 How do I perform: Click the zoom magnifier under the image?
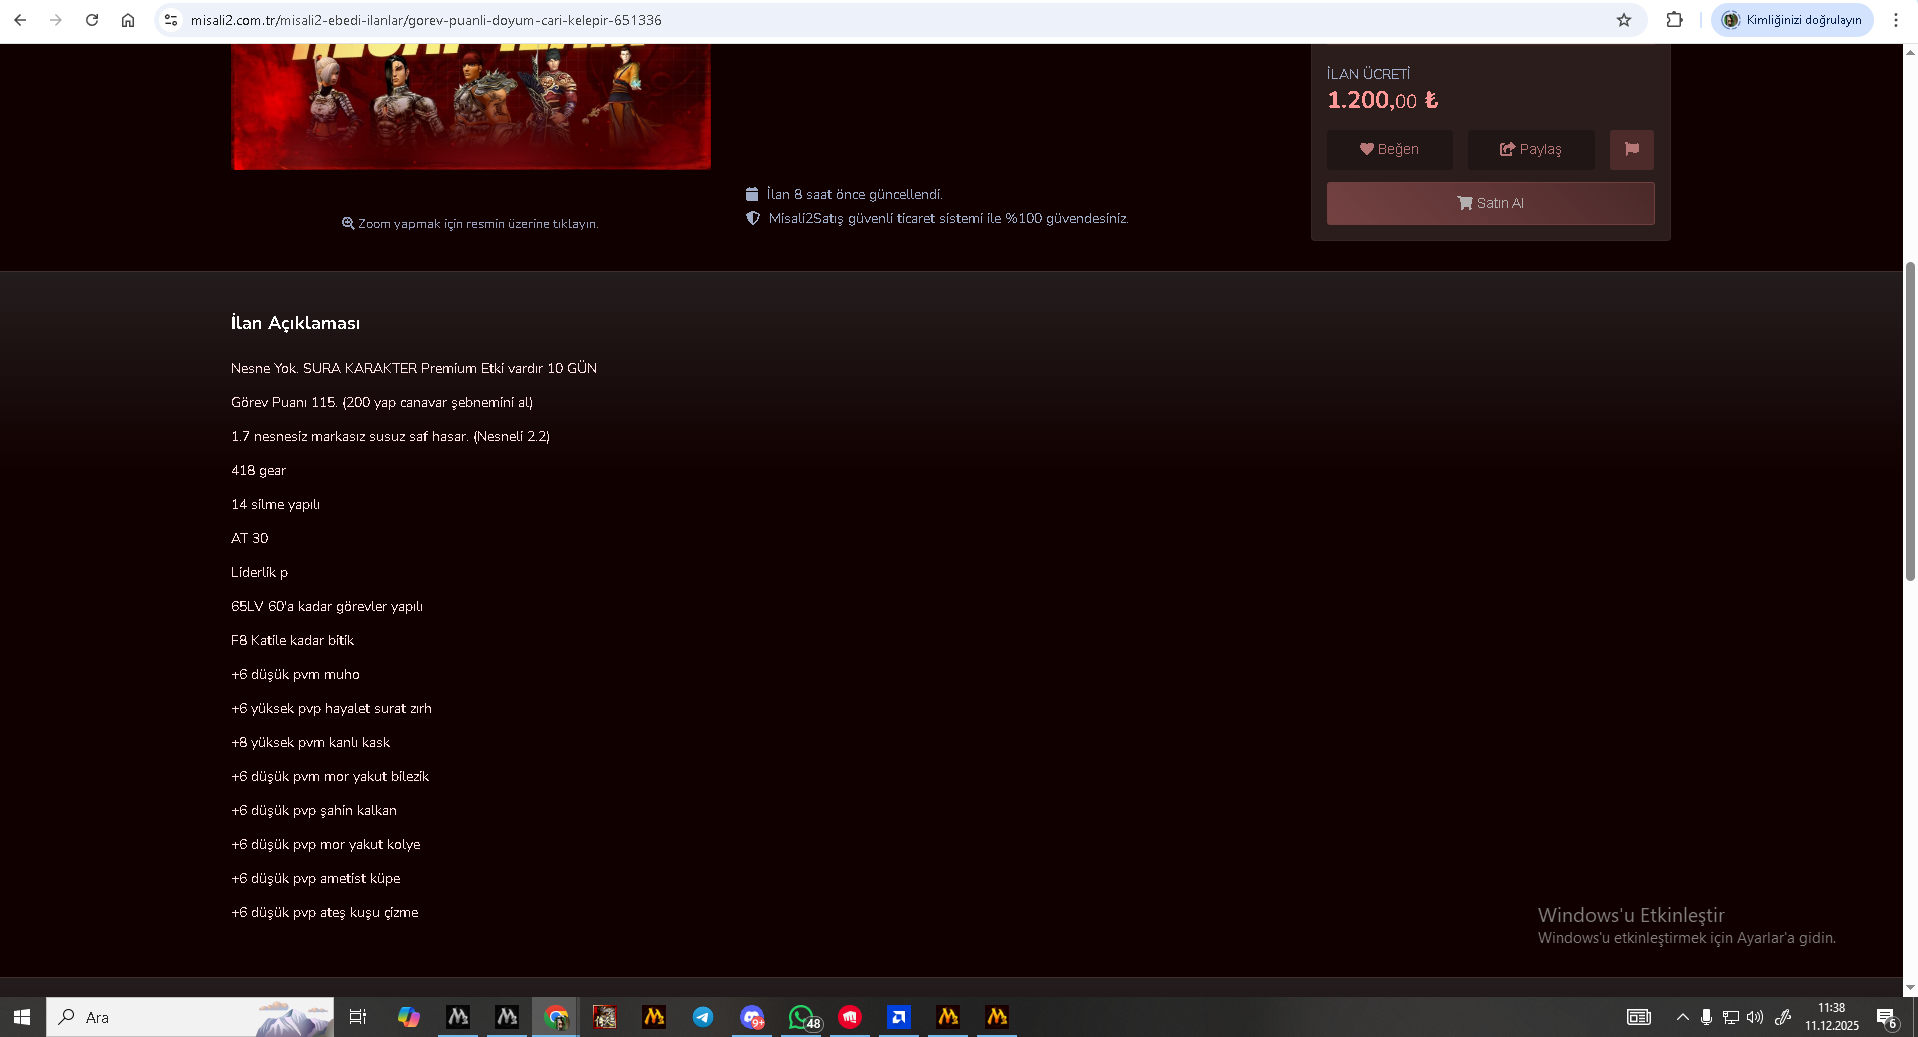348,223
